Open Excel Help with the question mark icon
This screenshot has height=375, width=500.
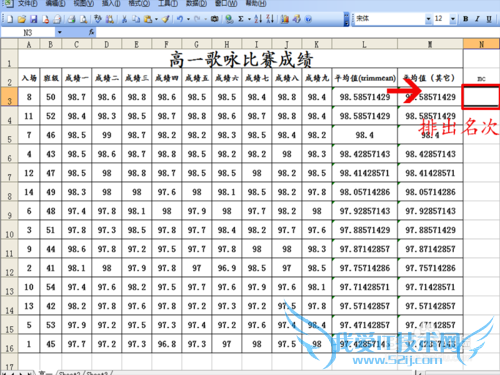pyautogui.click(x=308, y=19)
